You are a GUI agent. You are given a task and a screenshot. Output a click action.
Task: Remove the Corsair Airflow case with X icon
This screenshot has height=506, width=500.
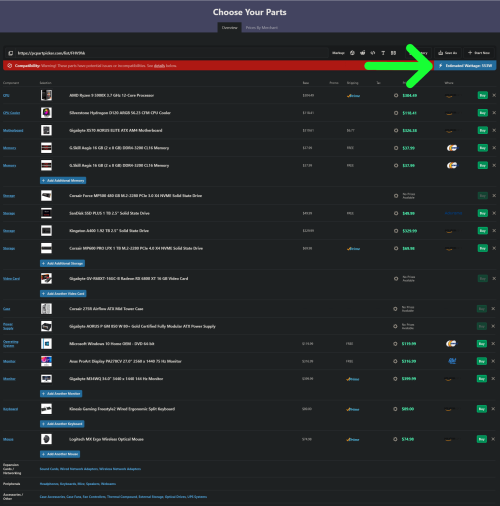[x=493, y=309]
